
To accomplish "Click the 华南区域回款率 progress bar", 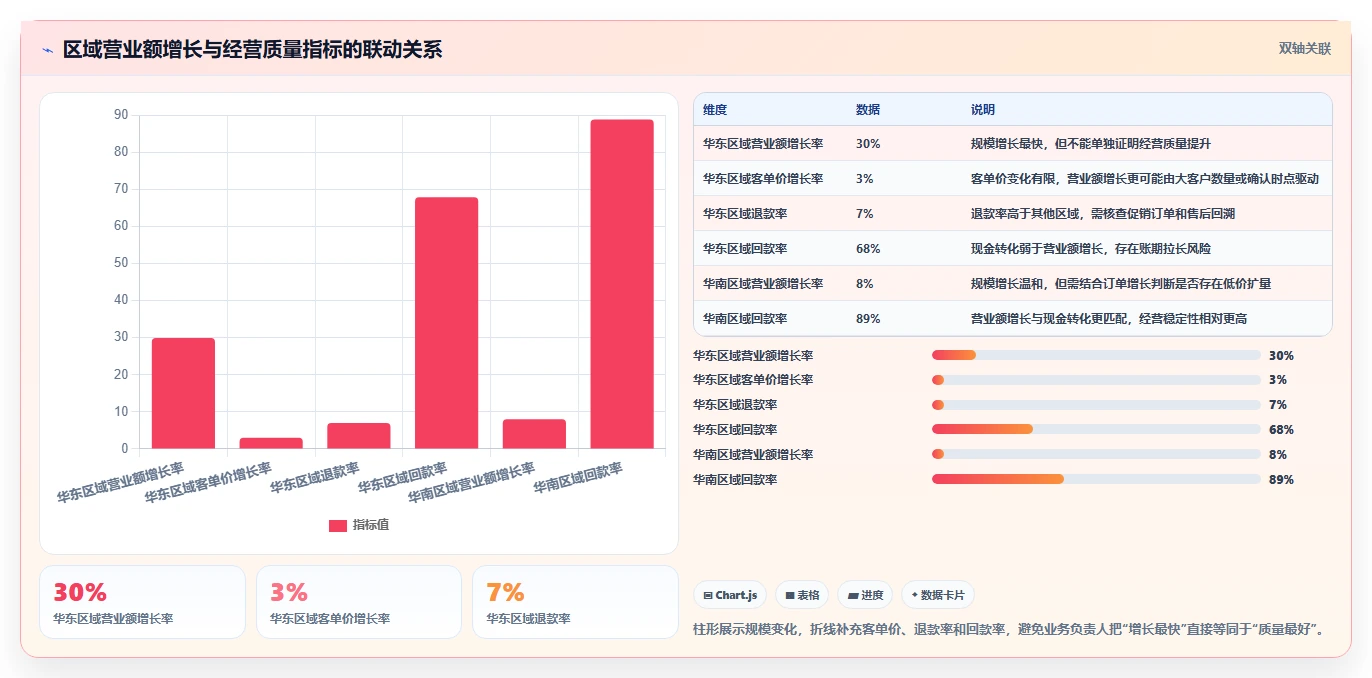I will pos(1096,479).
